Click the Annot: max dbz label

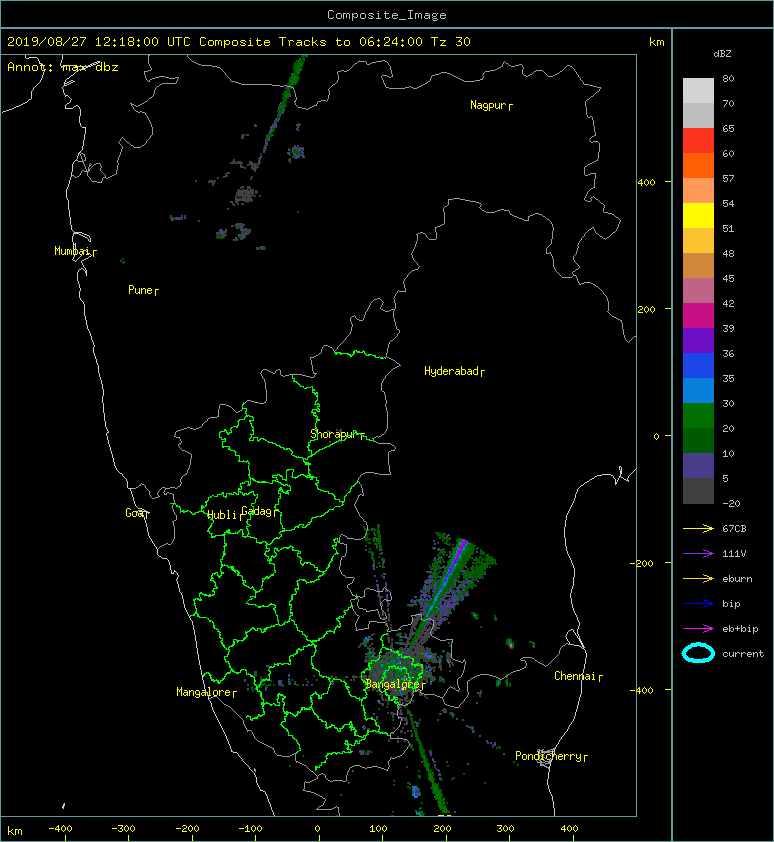point(63,67)
